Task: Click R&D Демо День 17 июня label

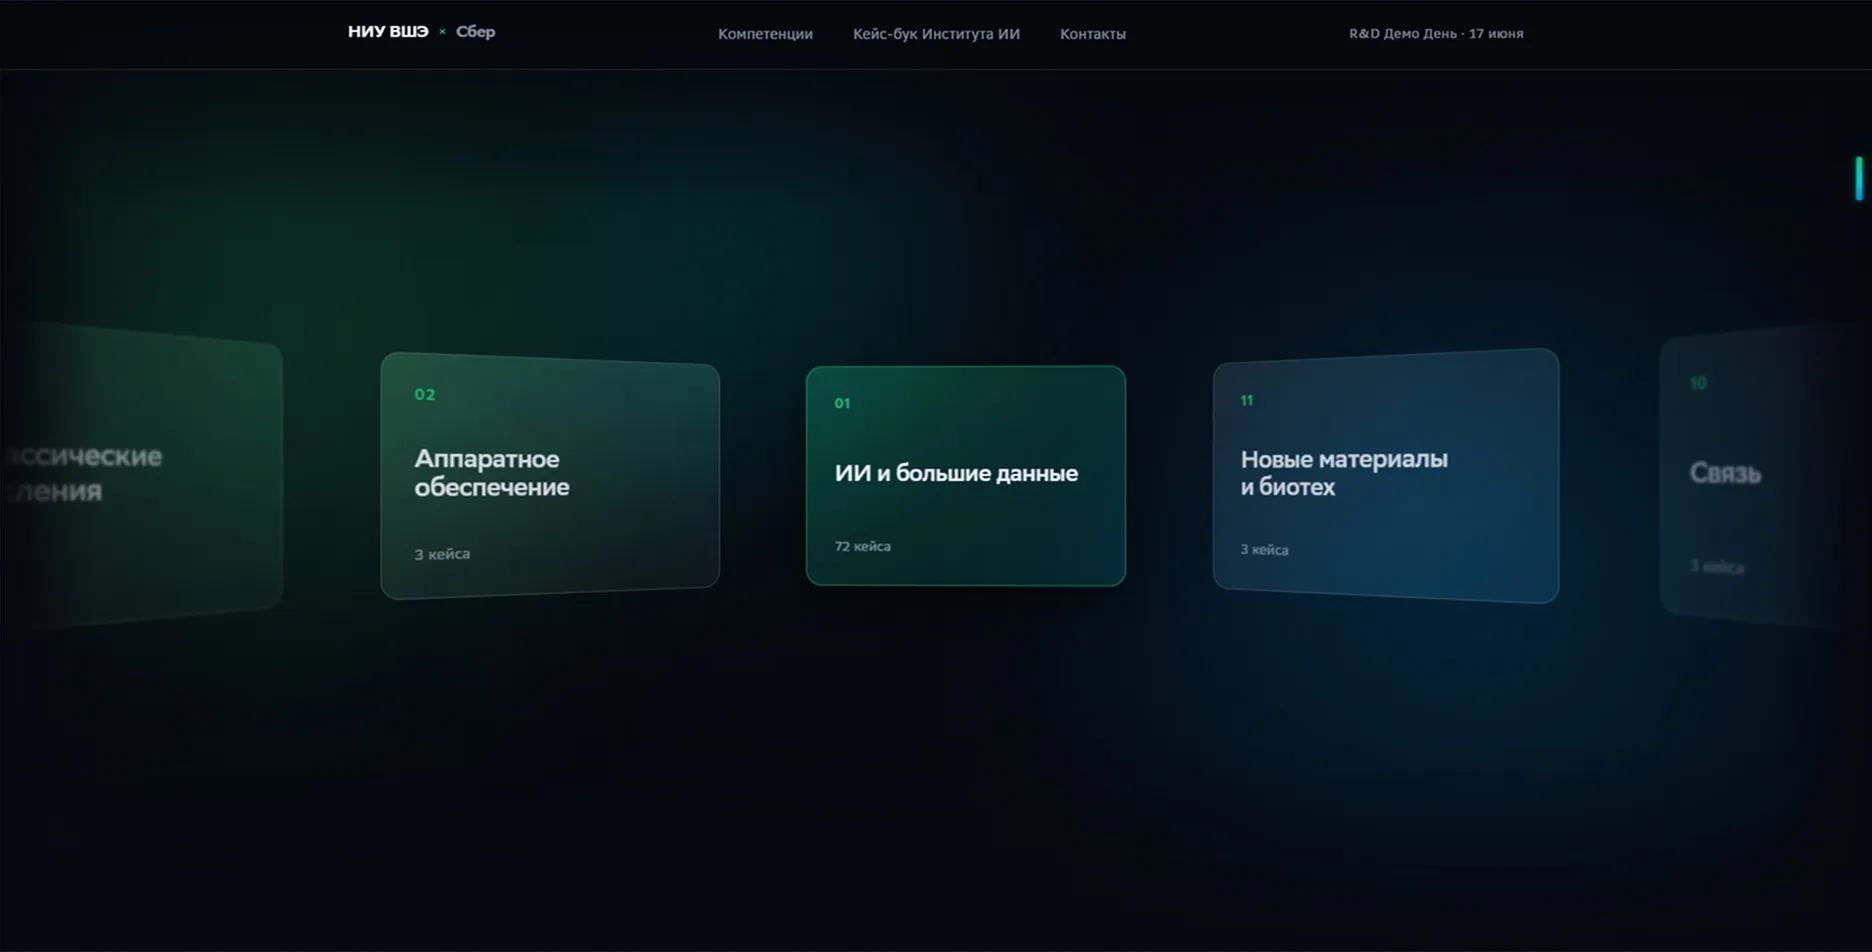Action: [1436, 33]
